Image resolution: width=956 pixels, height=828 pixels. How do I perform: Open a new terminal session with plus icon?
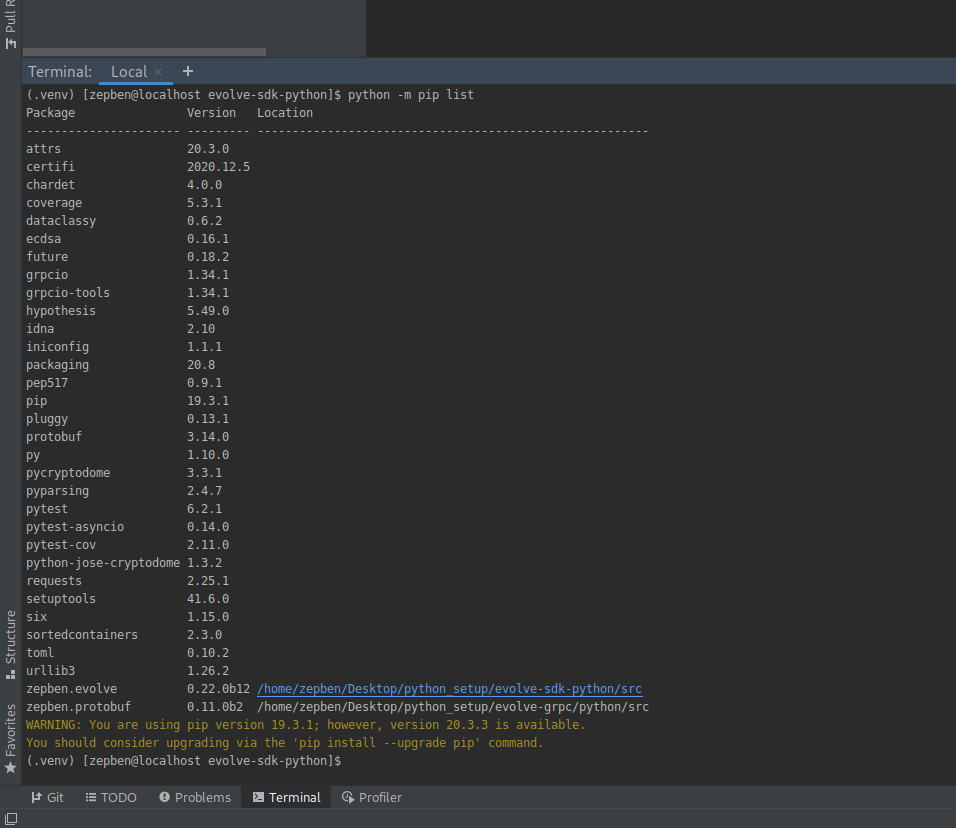pyautogui.click(x=188, y=71)
